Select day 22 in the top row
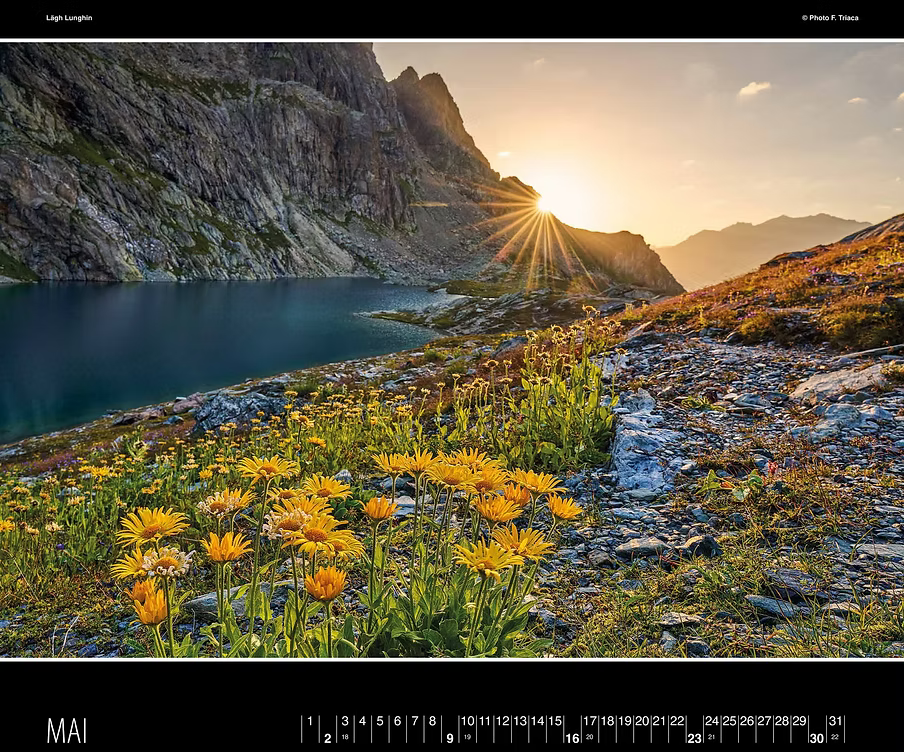The height and width of the screenshot is (752, 904). (x=677, y=721)
